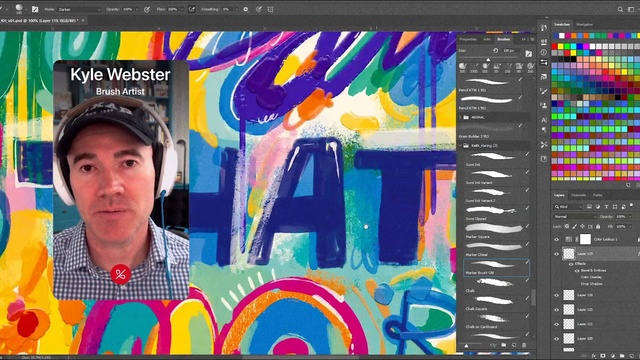Toggle brush settings from Brushes panel button
This screenshot has width=640, height=360.
click(529, 53)
